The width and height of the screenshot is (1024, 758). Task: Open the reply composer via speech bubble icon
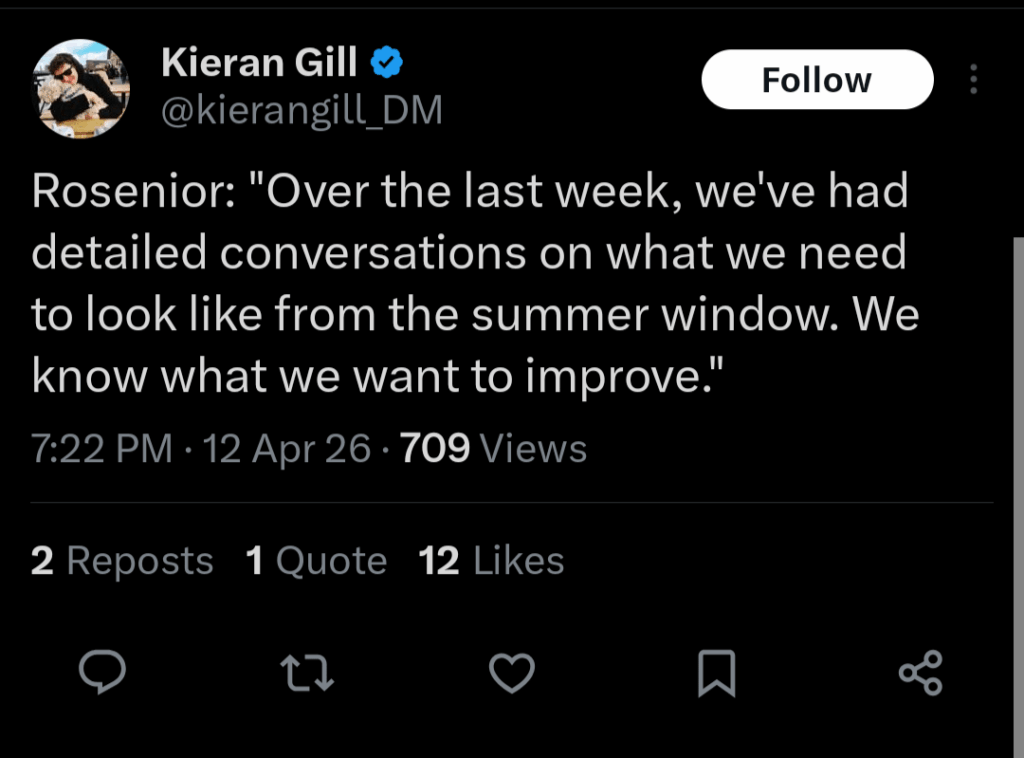103,673
